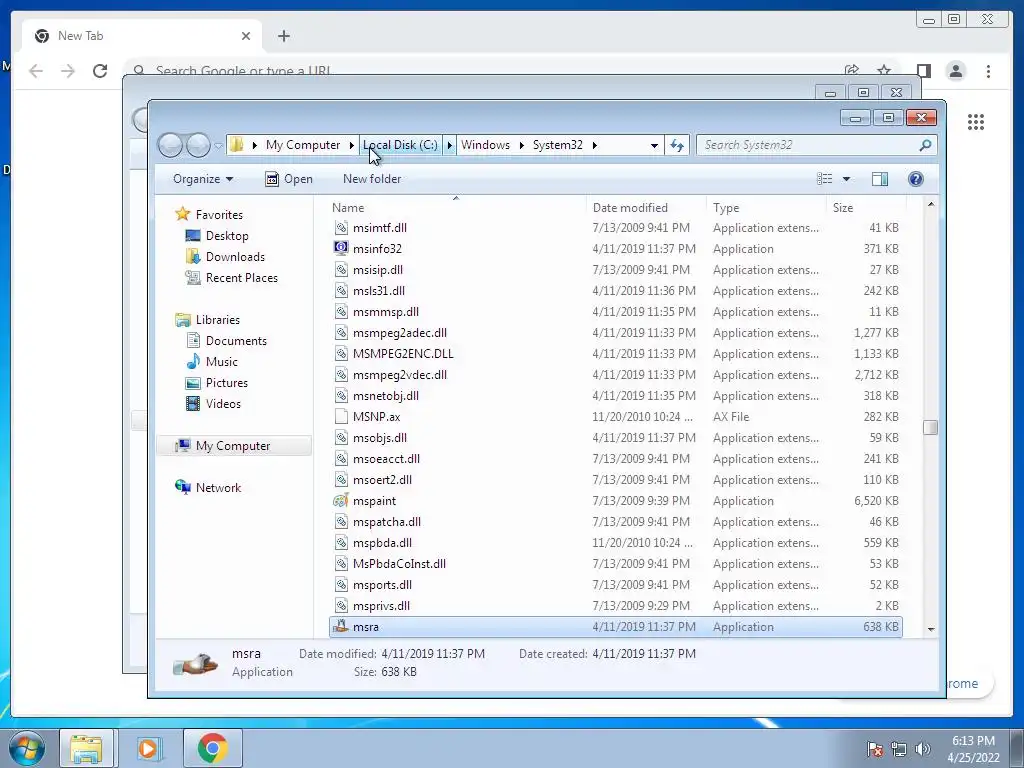Screen dimensions: 1024x768
Task: Click Windows in the breadcrumb path
Action: (485, 145)
